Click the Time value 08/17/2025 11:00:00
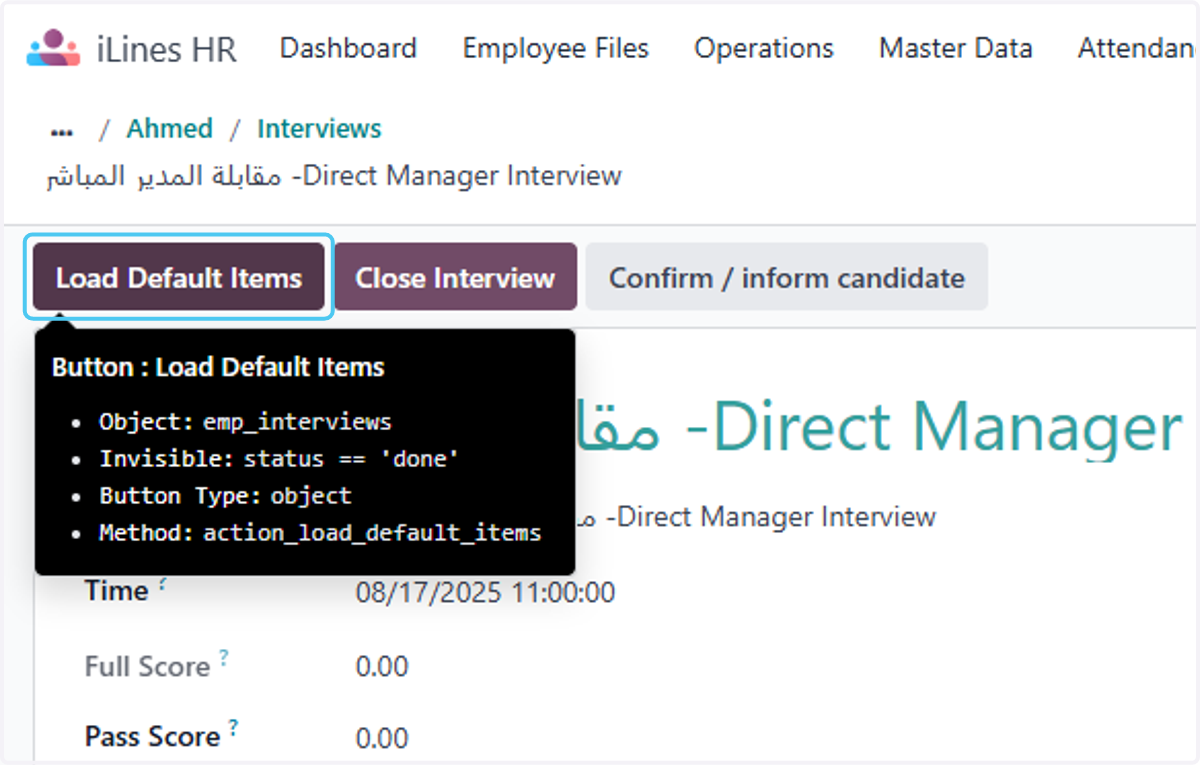Screen dimensions: 1200x765 tap(485, 593)
